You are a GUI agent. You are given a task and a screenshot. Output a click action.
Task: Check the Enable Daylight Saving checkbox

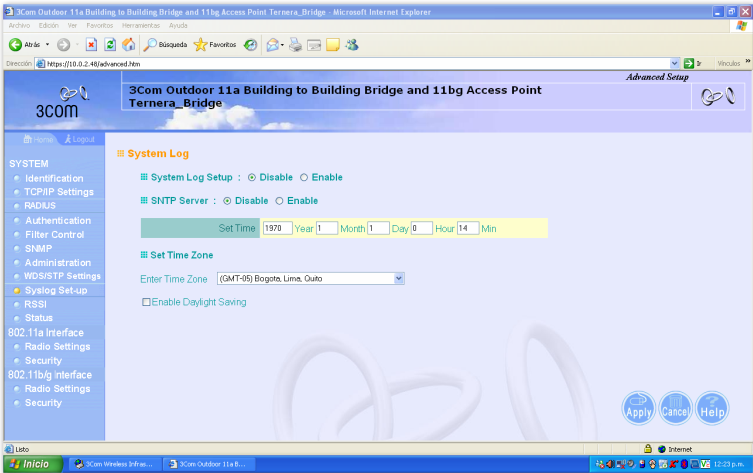[147, 302]
